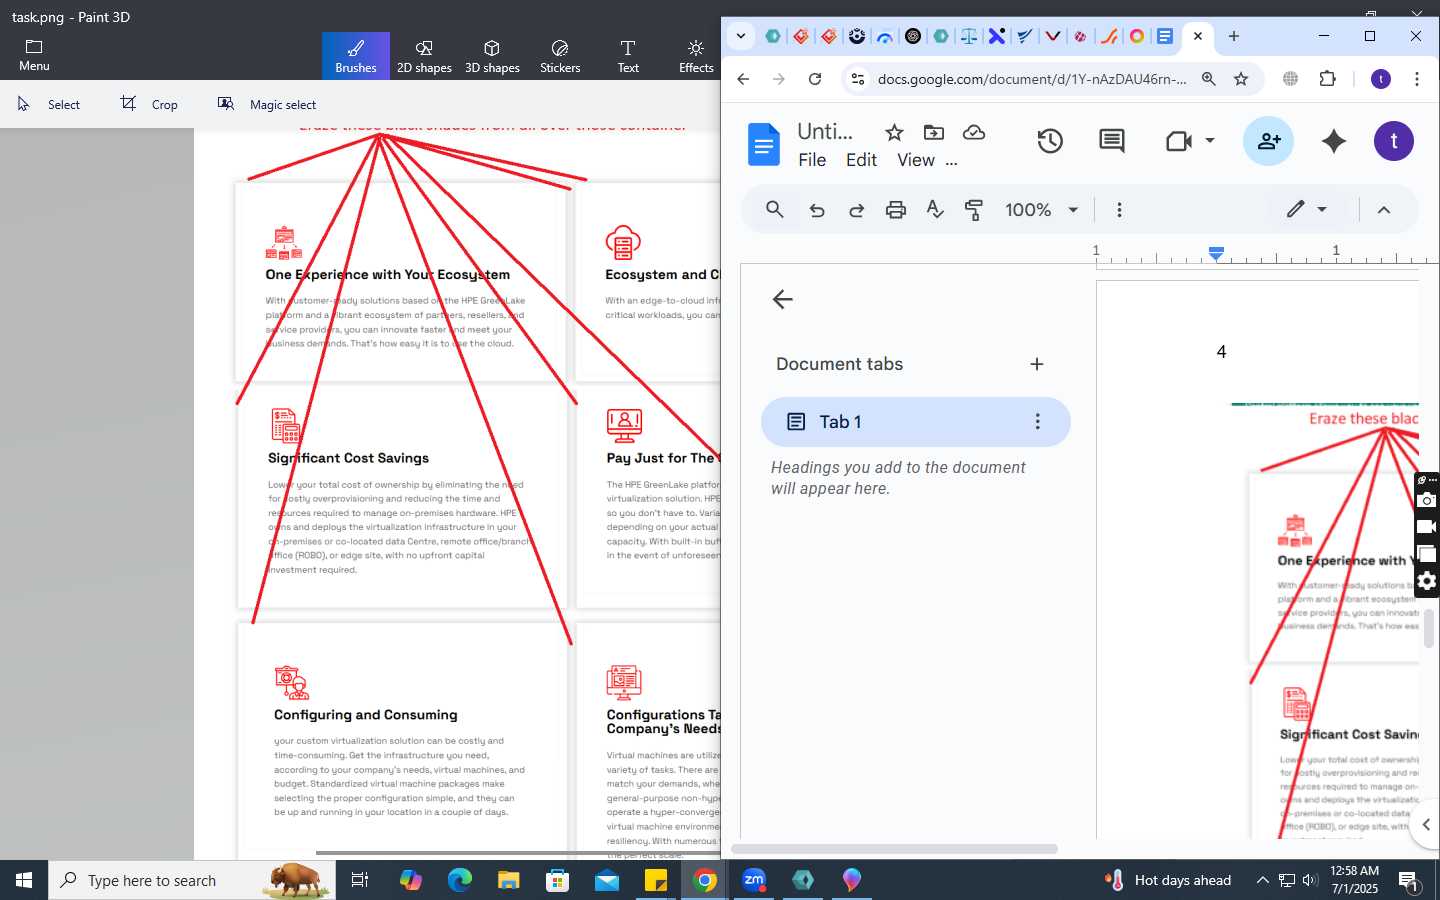Open 3D shapes in Paint 3D
1440x900 pixels.
click(x=492, y=56)
